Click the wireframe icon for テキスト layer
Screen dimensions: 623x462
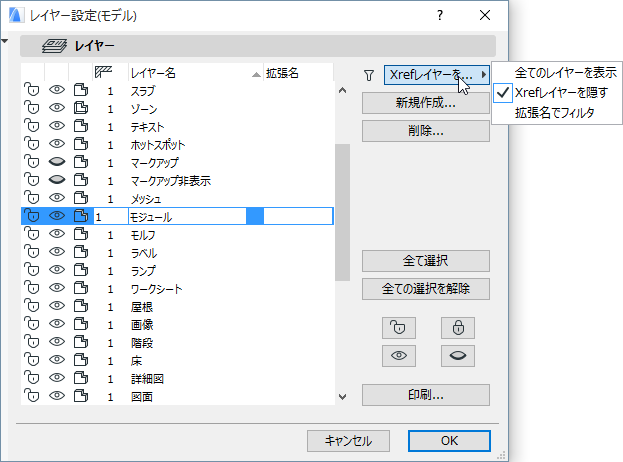pyautogui.click(x=82, y=127)
